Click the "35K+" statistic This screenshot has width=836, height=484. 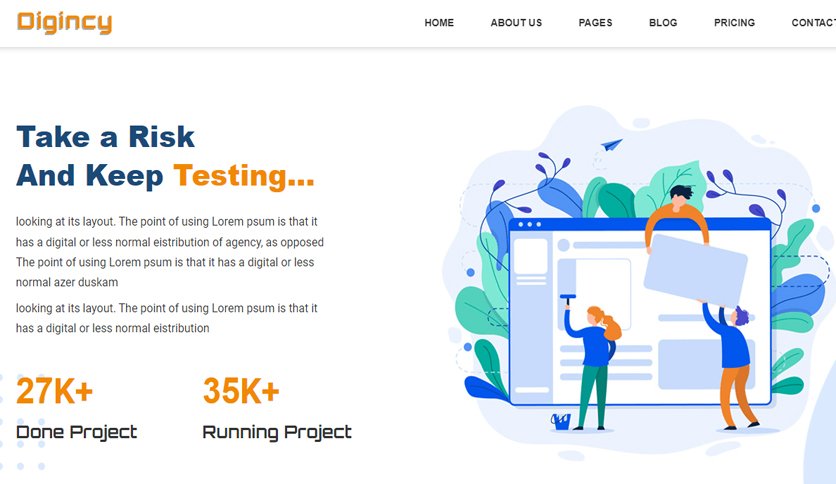tap(241, 391)
